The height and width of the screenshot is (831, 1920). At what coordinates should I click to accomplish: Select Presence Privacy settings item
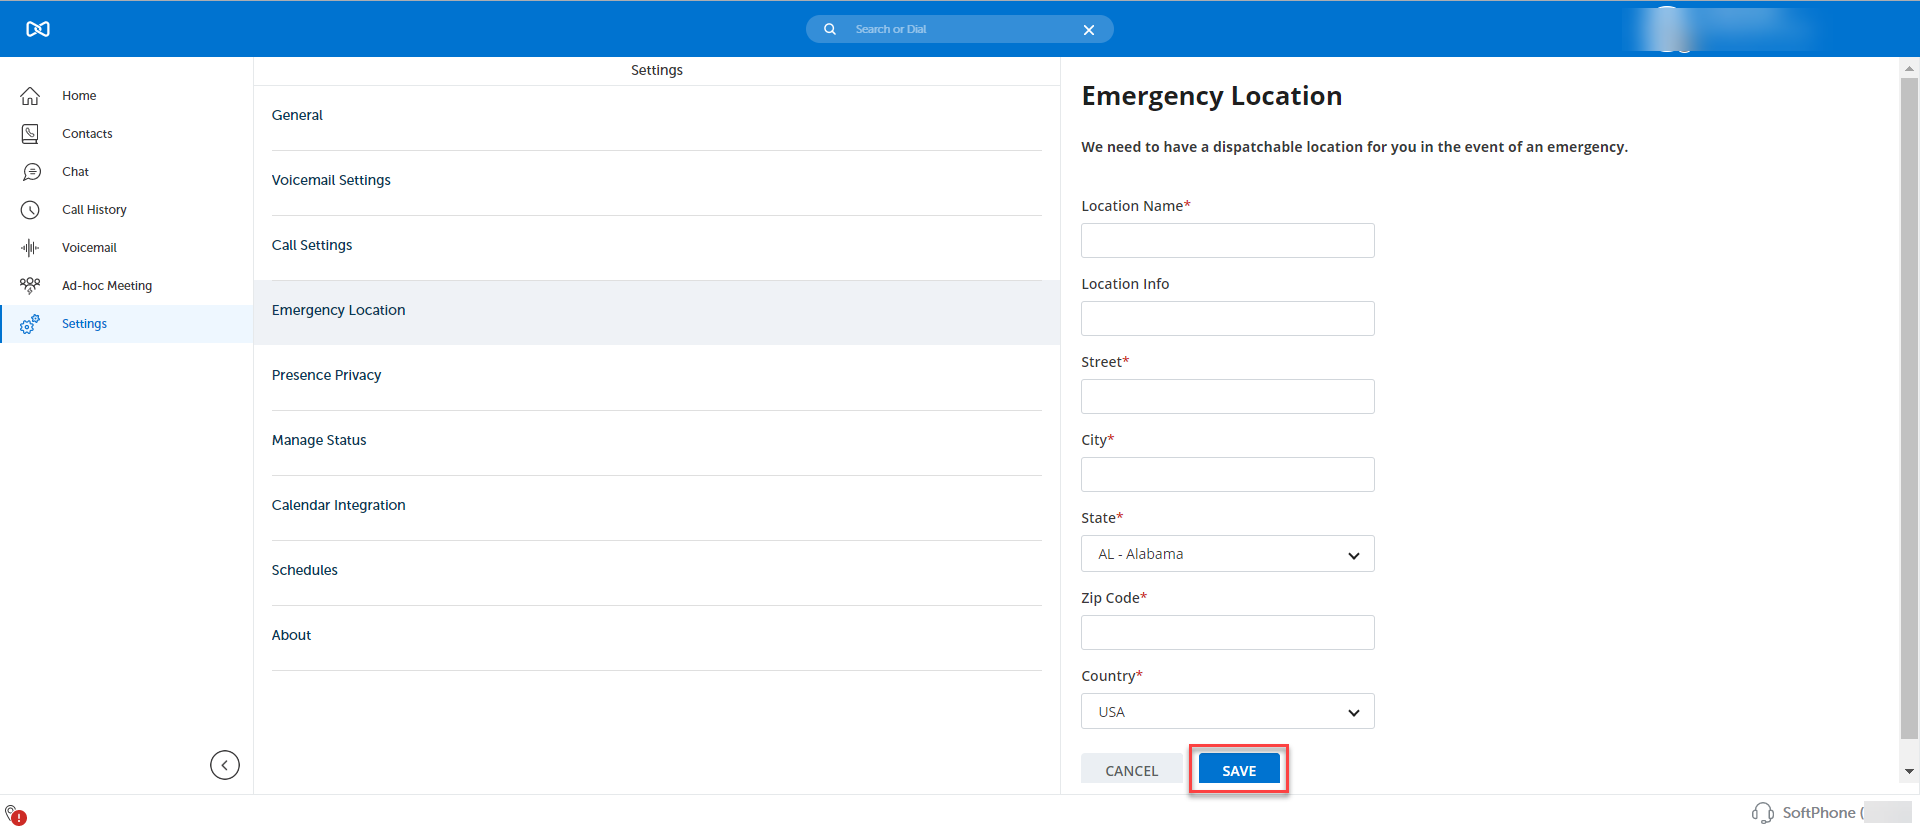pyautogui.click(x=326, y=375)
